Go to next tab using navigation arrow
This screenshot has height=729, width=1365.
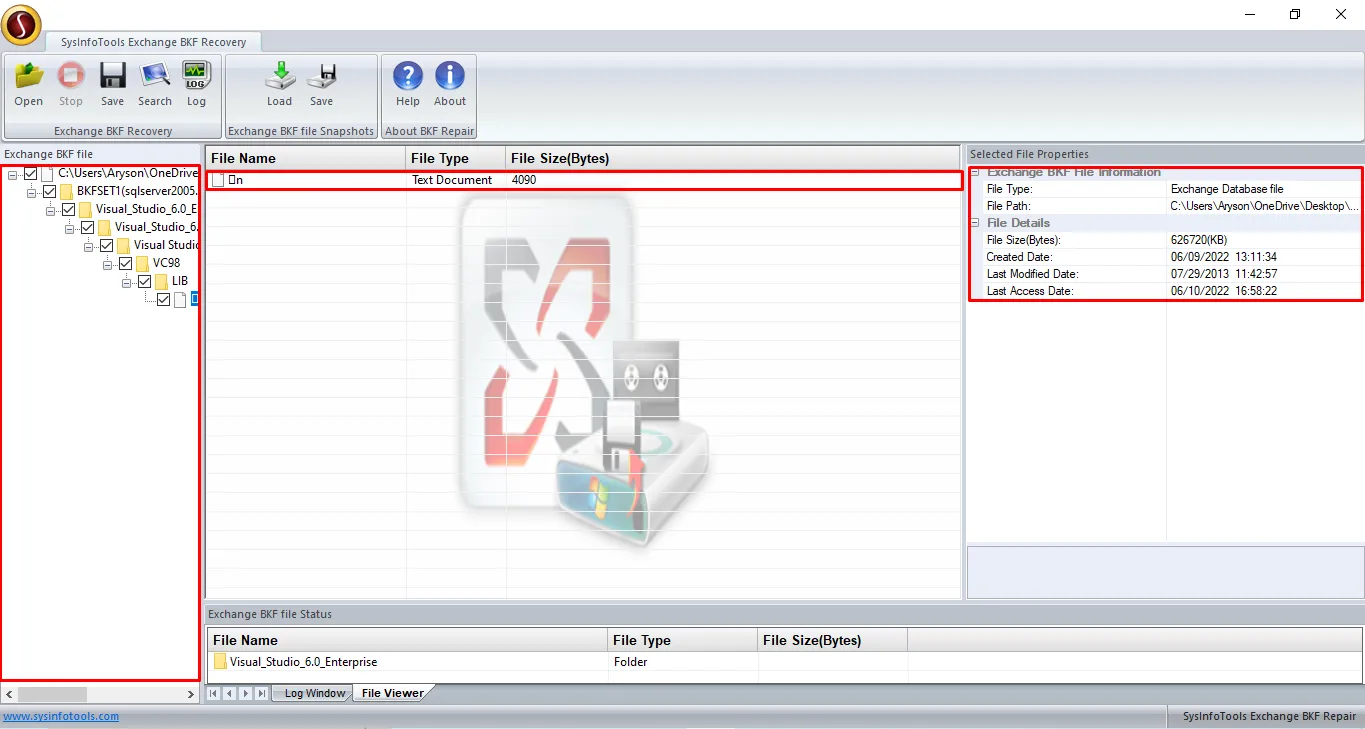(x=246, y=693)
